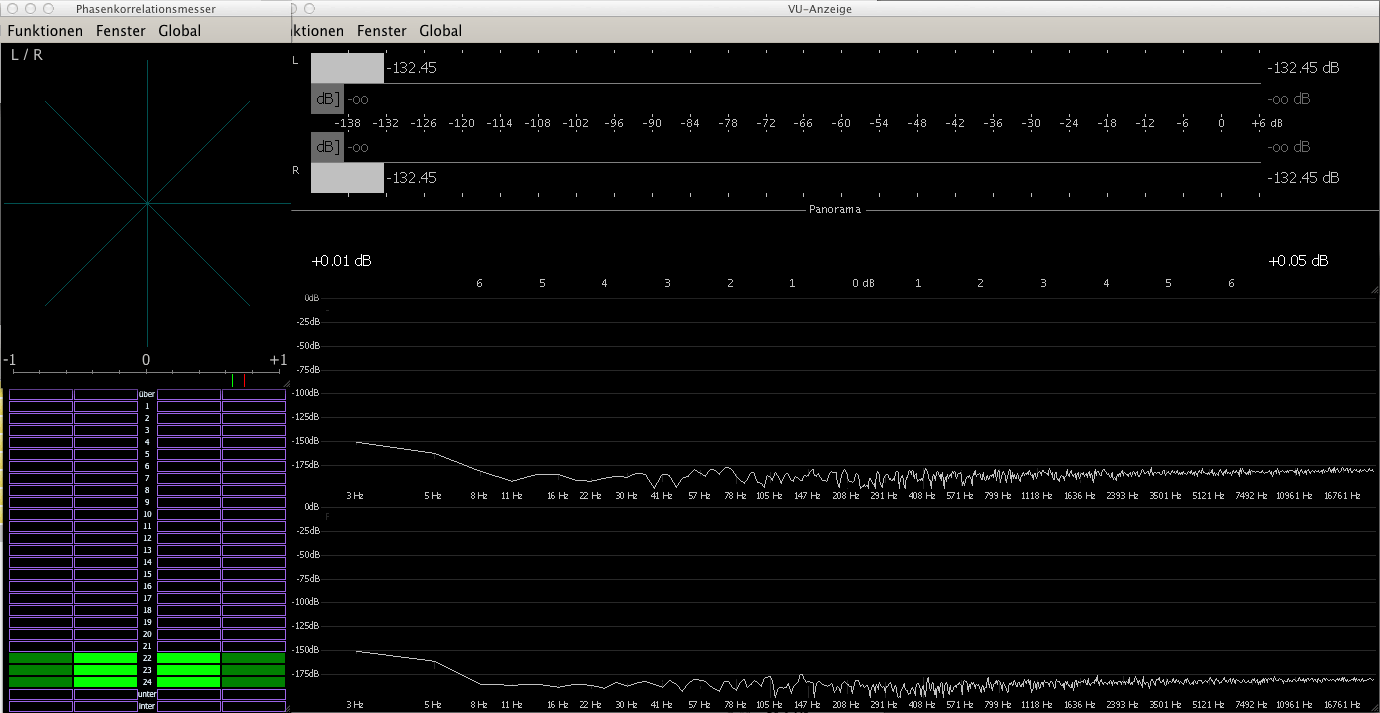
Task: Click the gray L channel level bar
Action: point(347,68)
